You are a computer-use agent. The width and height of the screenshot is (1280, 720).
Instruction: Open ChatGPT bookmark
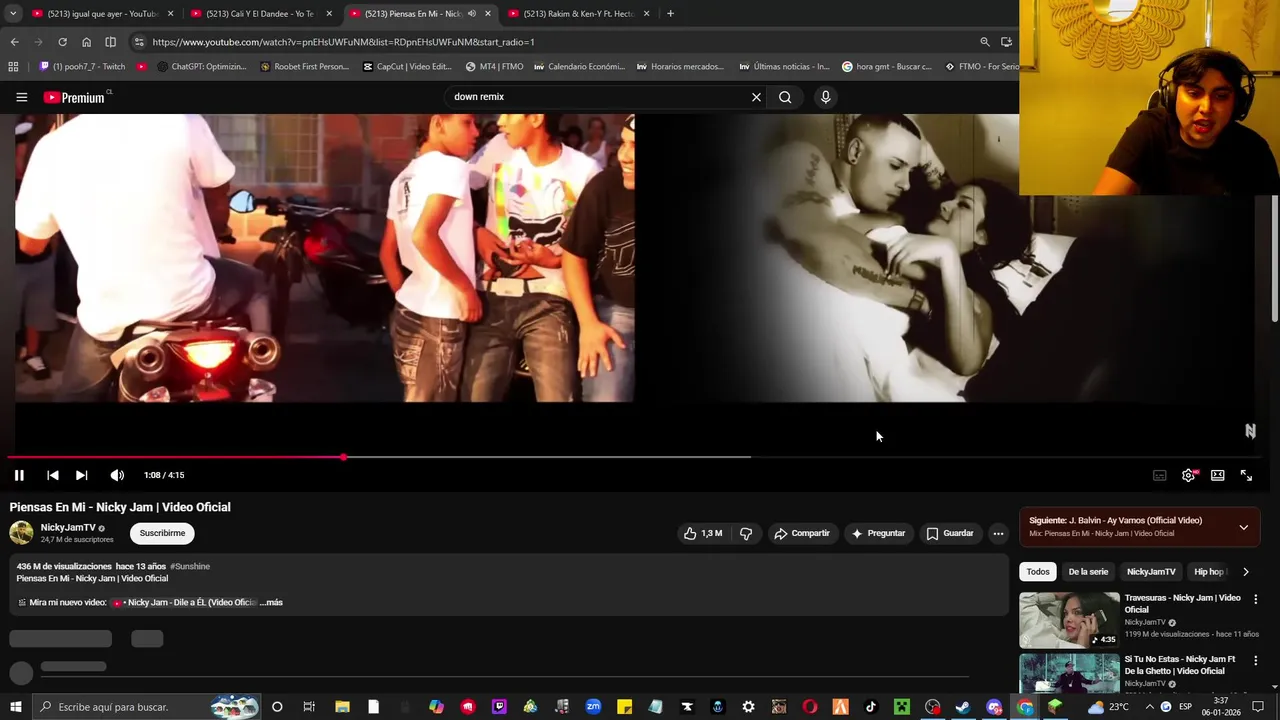[x=202, y=67]
